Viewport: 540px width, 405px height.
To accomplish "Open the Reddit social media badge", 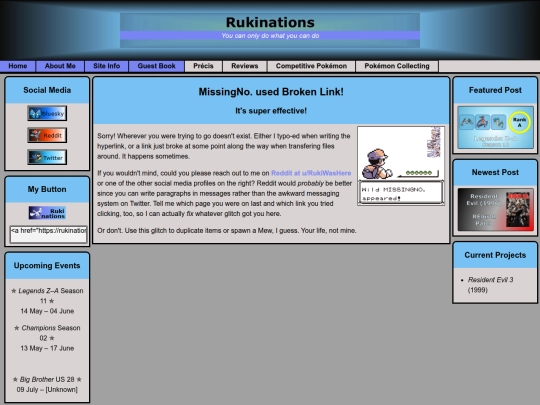I will pos(47,135).
